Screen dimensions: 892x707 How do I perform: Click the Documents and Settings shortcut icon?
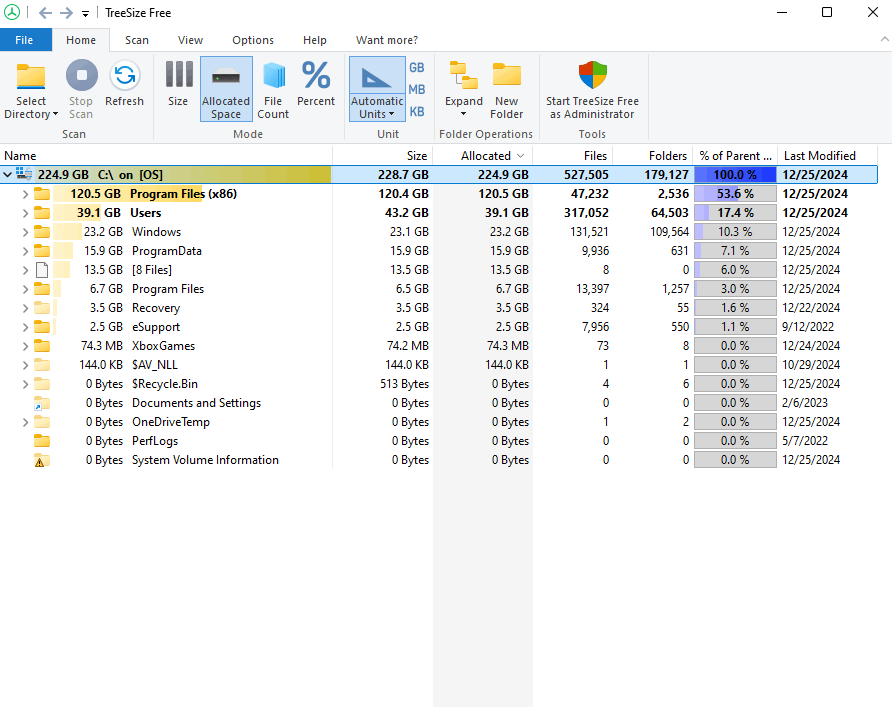point(42,403)
